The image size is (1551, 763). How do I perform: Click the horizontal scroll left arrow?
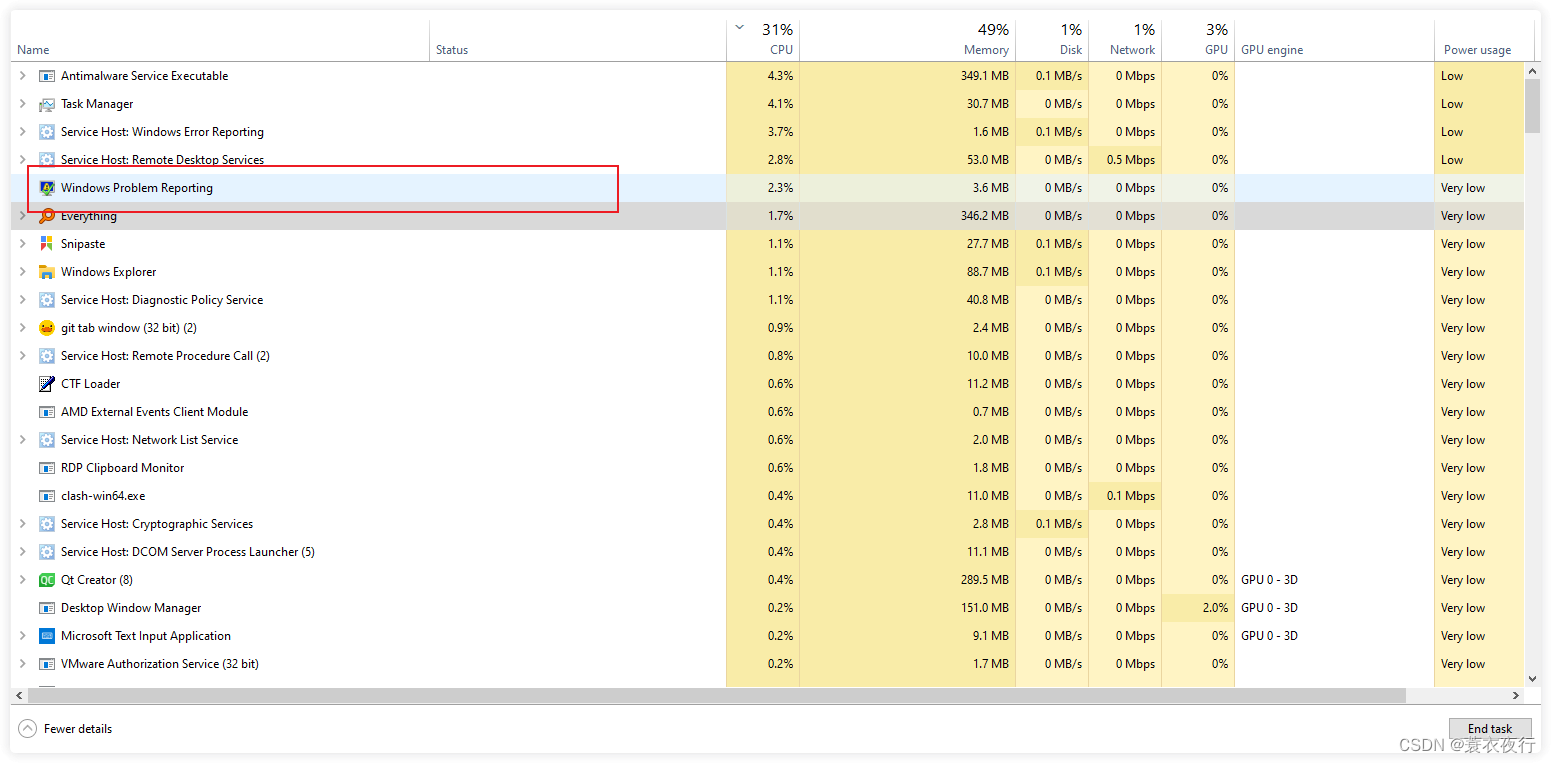pos(18,695)
